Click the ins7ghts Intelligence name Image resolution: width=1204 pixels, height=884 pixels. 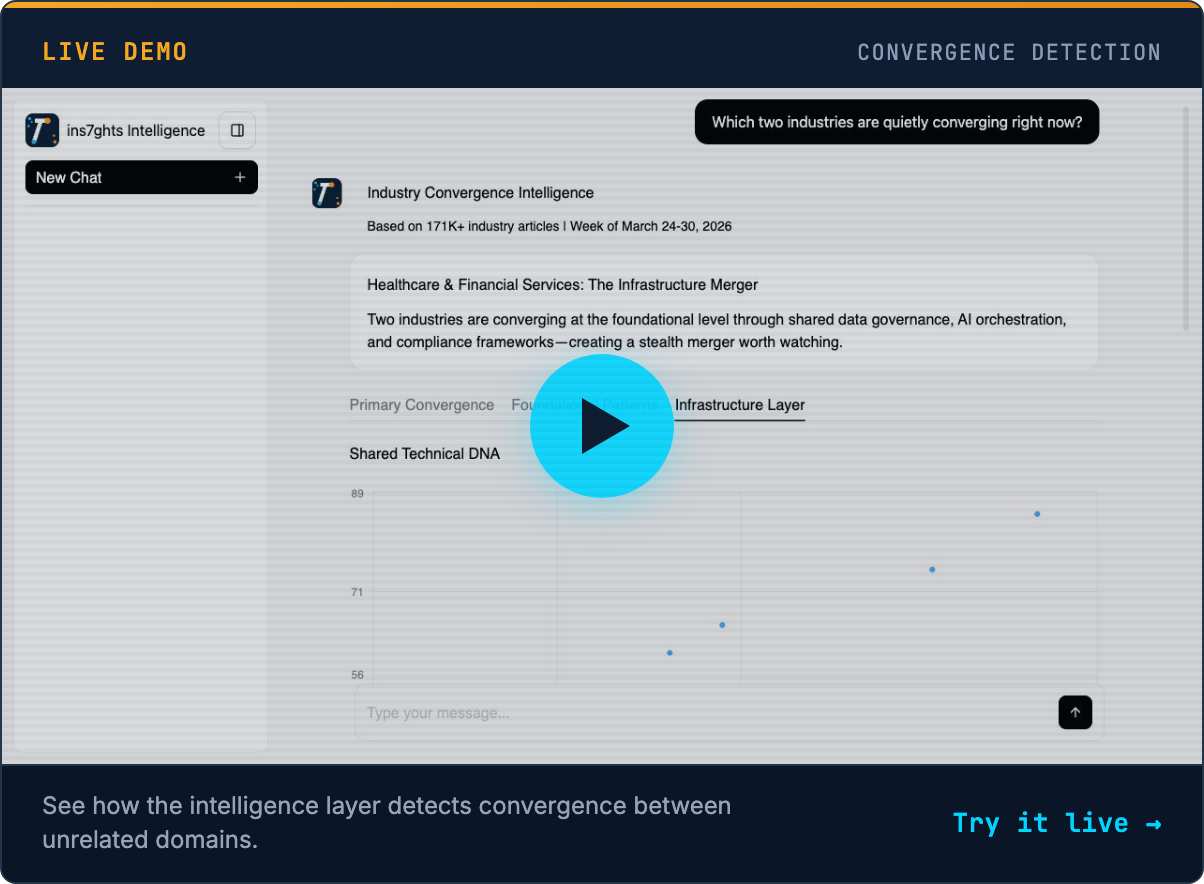point(136,130)
